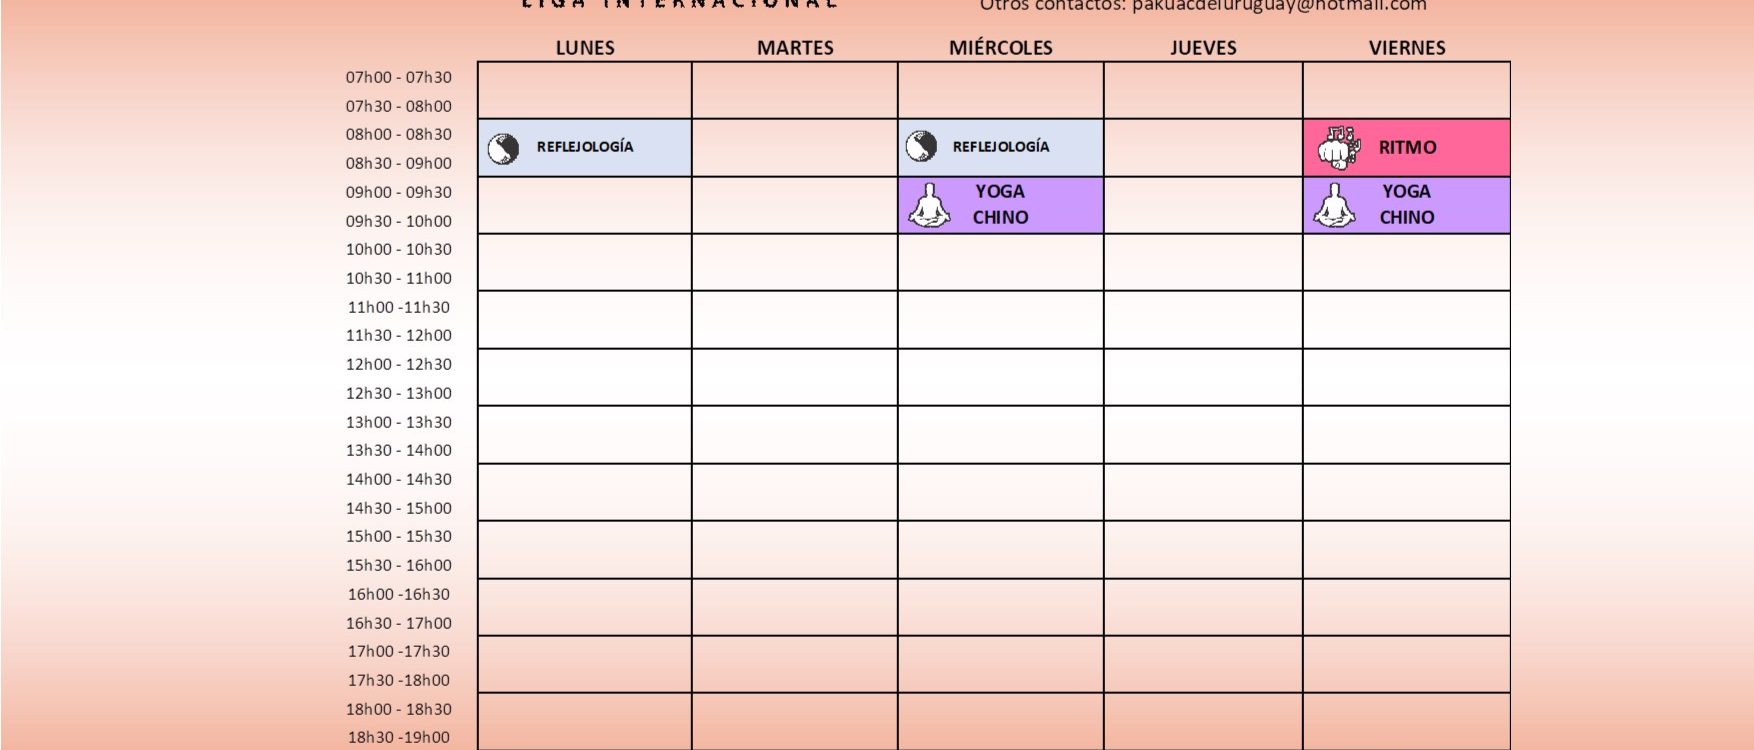Screen dimensions: 1754x750
Task: Select the LUNES column header
Action: point(585,48)
